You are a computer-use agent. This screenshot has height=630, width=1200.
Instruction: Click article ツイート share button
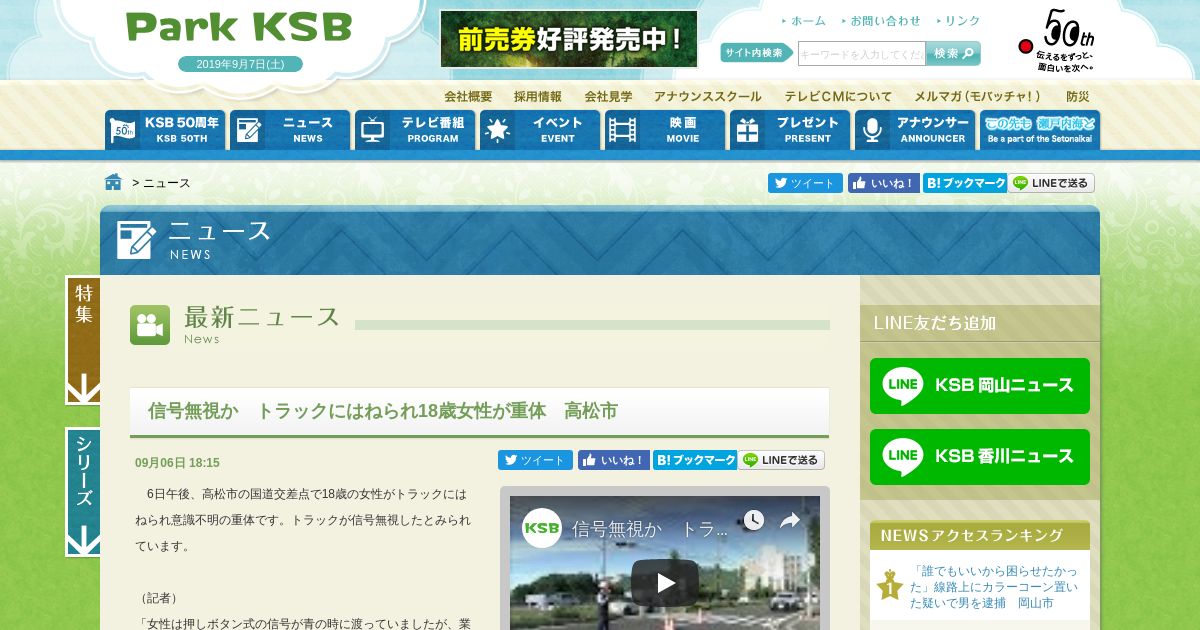pos(535,460)
